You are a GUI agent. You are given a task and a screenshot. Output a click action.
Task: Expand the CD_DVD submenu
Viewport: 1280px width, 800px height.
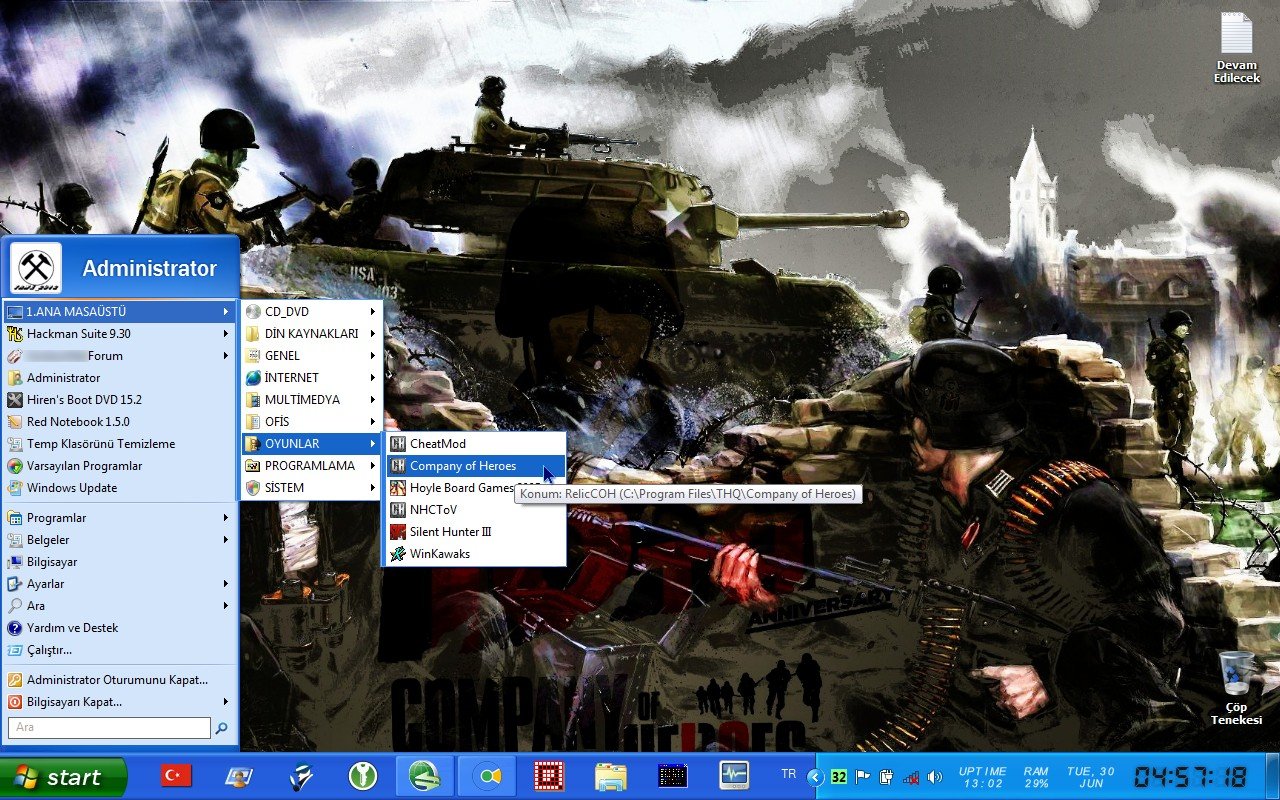(312, 312)
